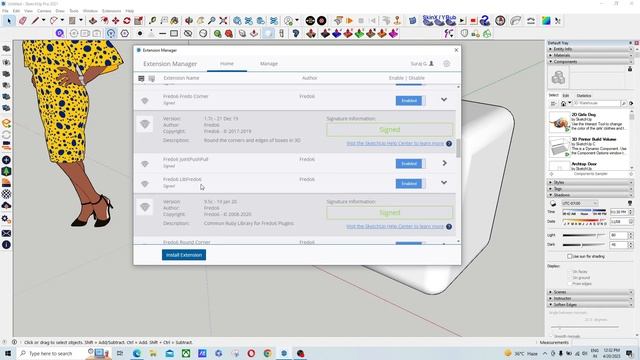Select the Rotate tool
This screenshot has width=640, height=360.
(x=127, y=20)
